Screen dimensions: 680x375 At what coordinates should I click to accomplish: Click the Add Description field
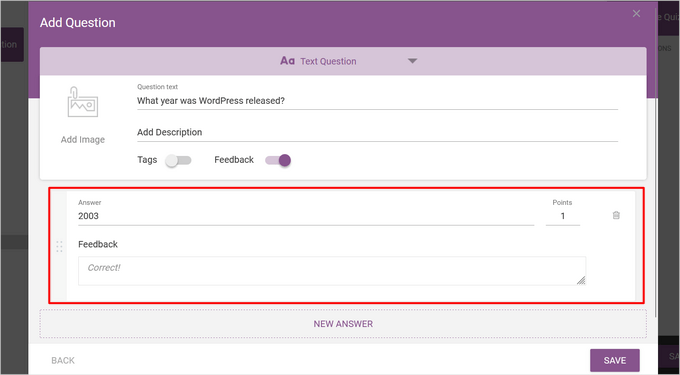click(377, 132)
